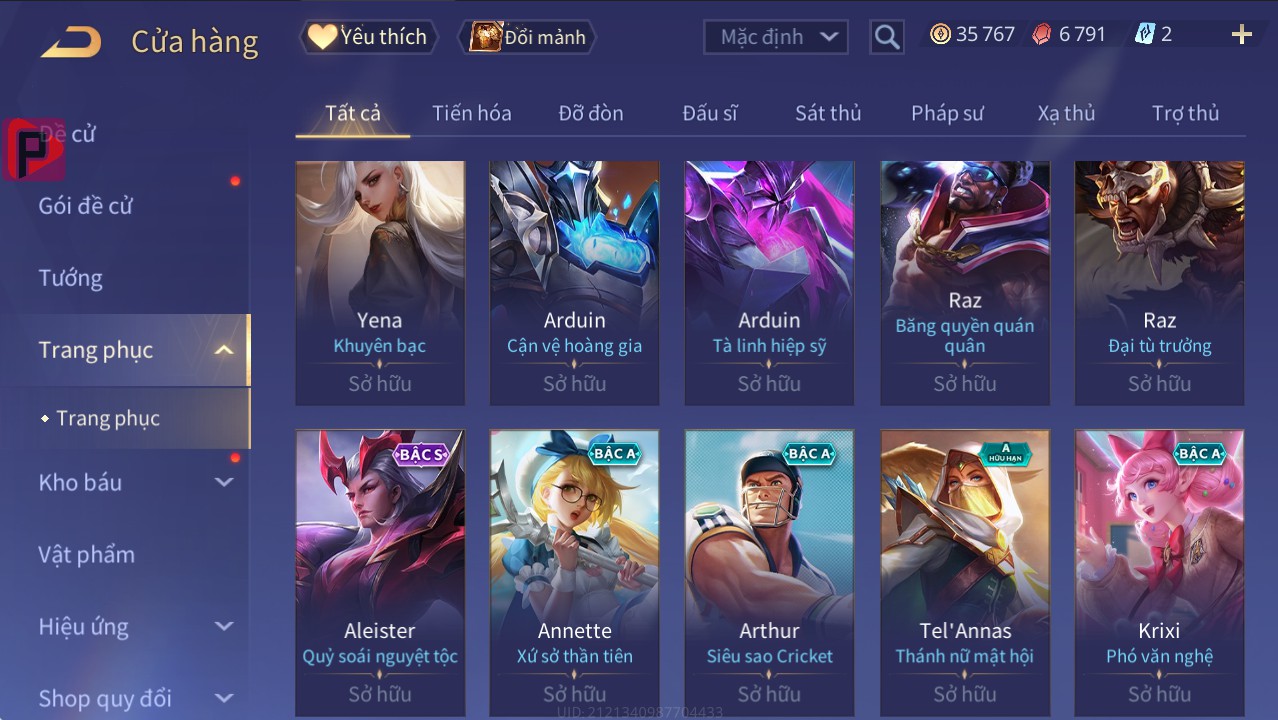Image resolution: width=1278 pixels, height=720 pixels.
Task: Open Yêu thích heart favorites
Action: click(368, 37)
